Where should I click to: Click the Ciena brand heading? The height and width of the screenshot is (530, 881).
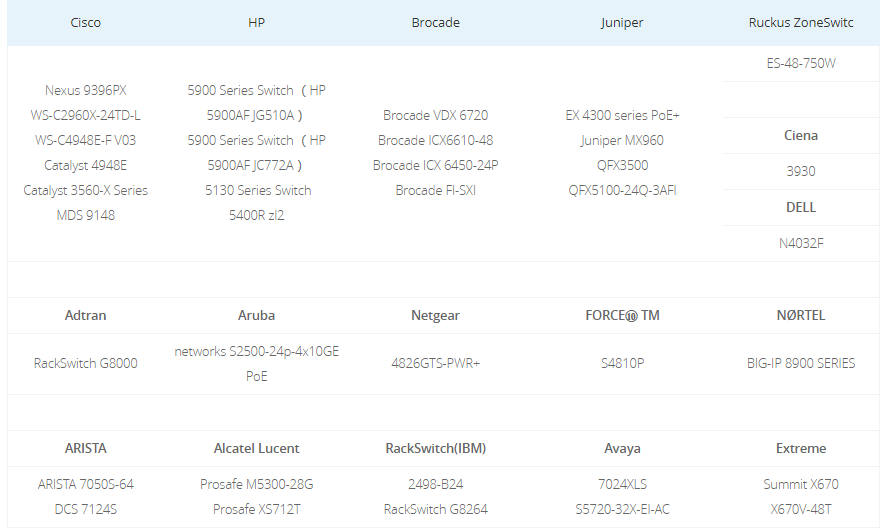(x=801, y=135)
